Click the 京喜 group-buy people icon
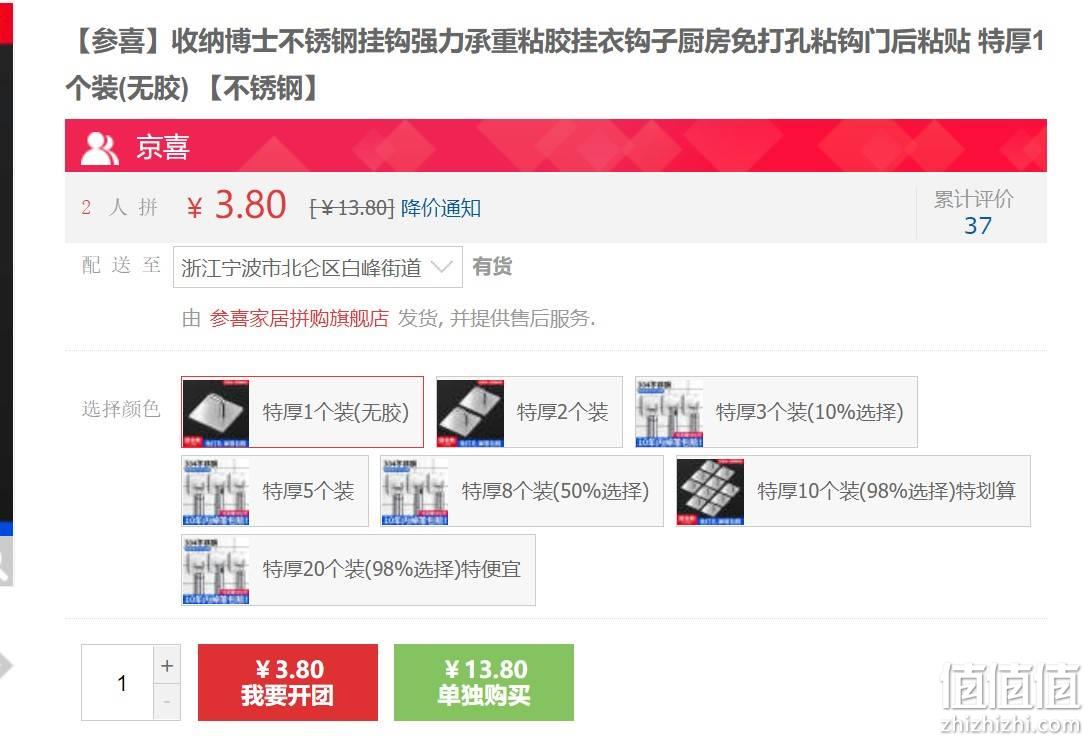 99,147
